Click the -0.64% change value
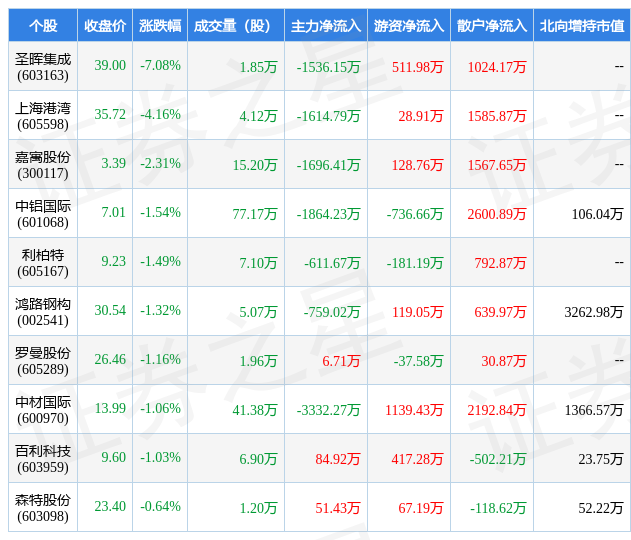The width and height of the screenshot is (631, 540). click(x=160, y=506)
